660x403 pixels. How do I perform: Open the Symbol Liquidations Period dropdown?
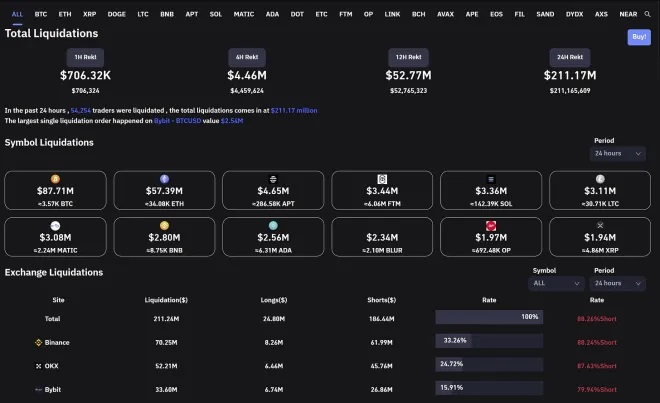click(x=618, y=154)
